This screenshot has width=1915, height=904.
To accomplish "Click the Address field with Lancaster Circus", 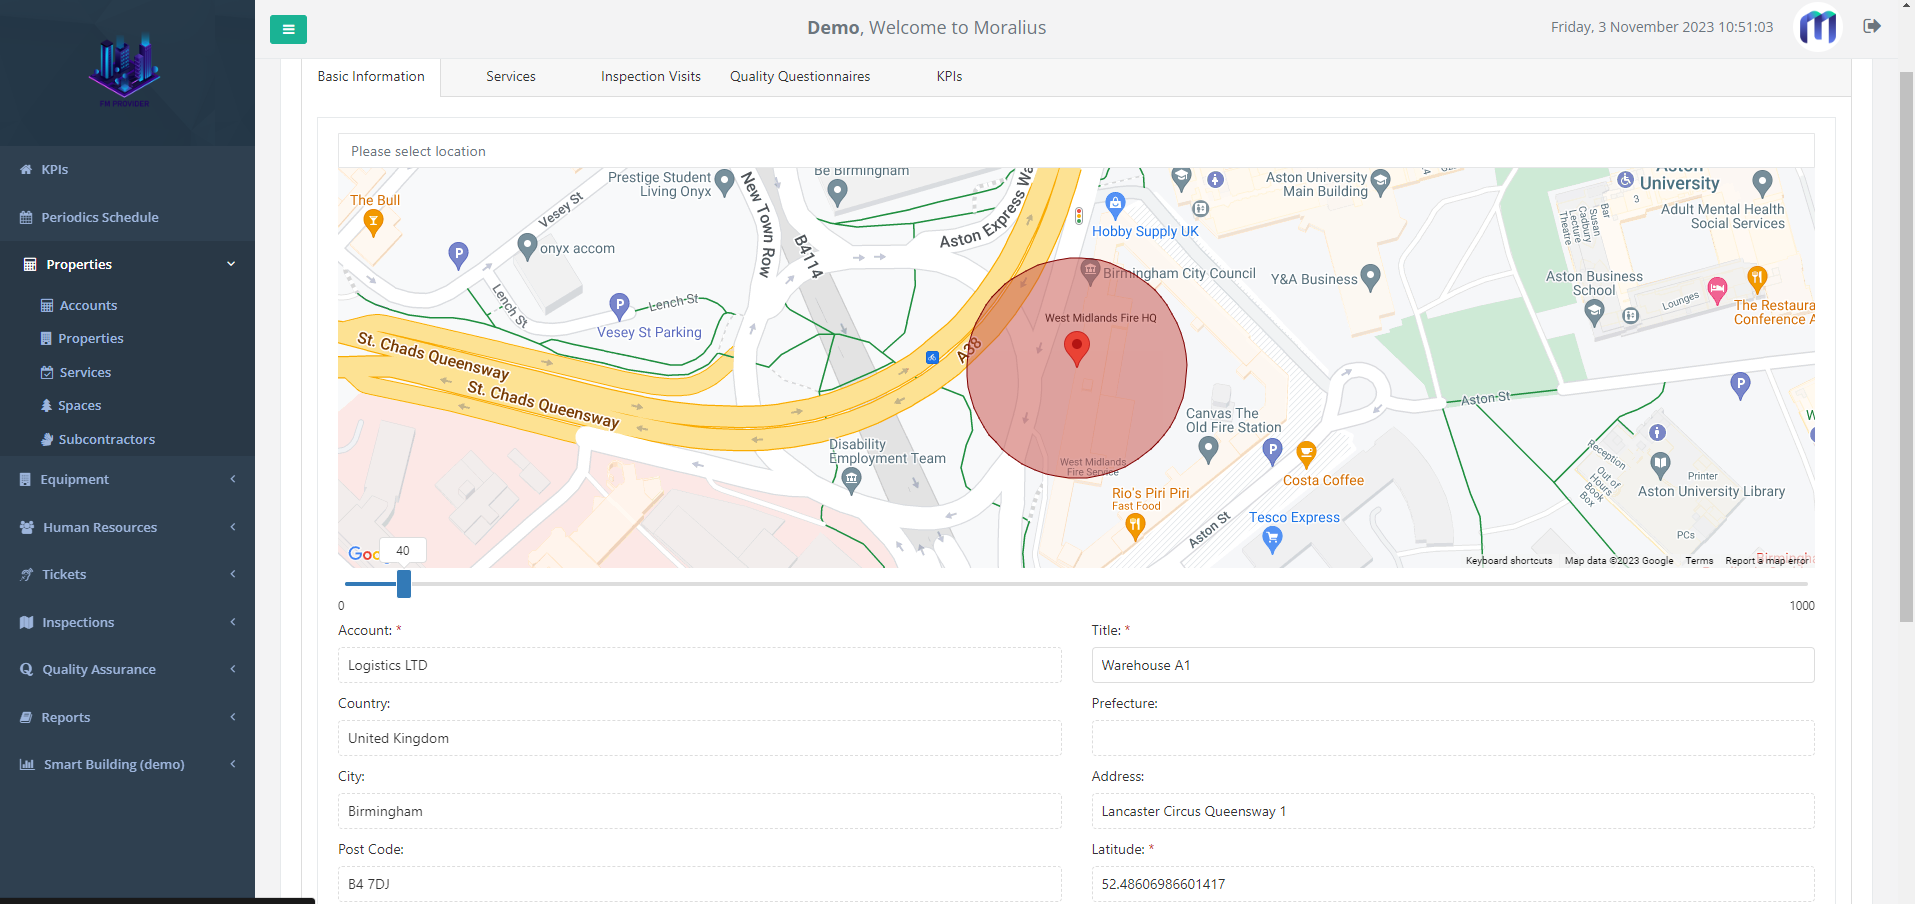I will coord(1453,811).
